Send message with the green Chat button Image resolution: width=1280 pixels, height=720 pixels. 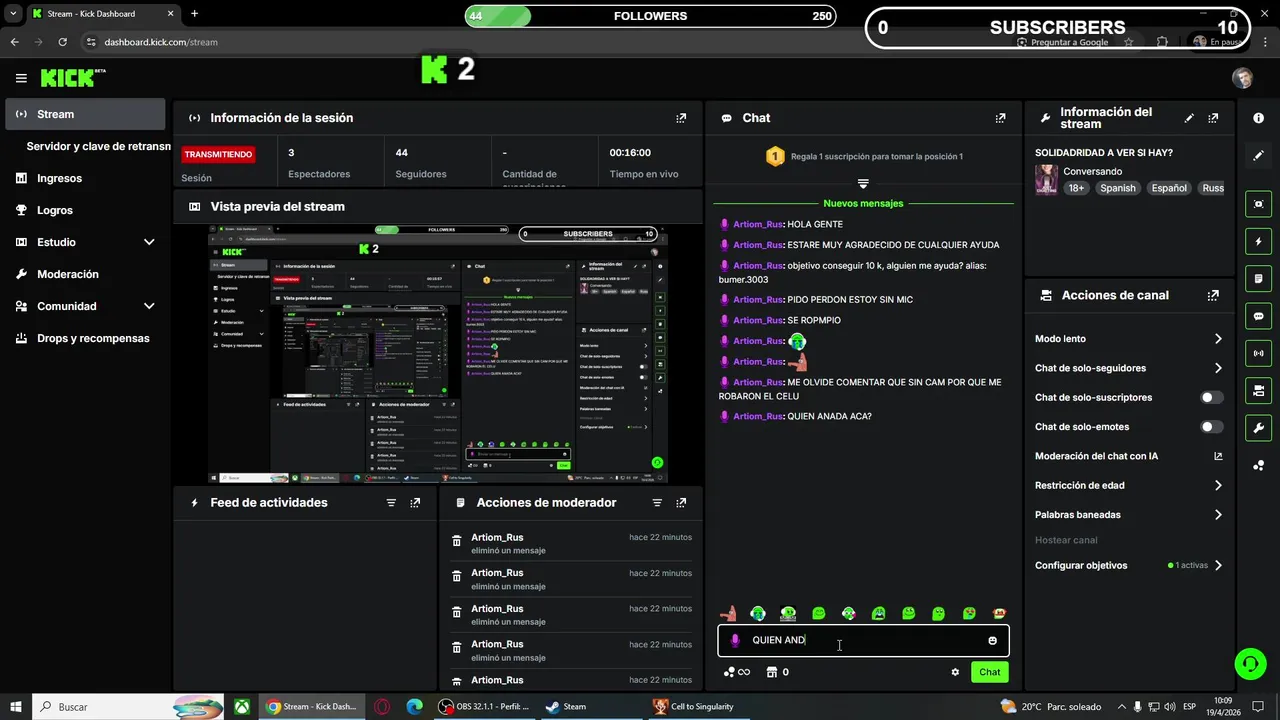point(989,672)
